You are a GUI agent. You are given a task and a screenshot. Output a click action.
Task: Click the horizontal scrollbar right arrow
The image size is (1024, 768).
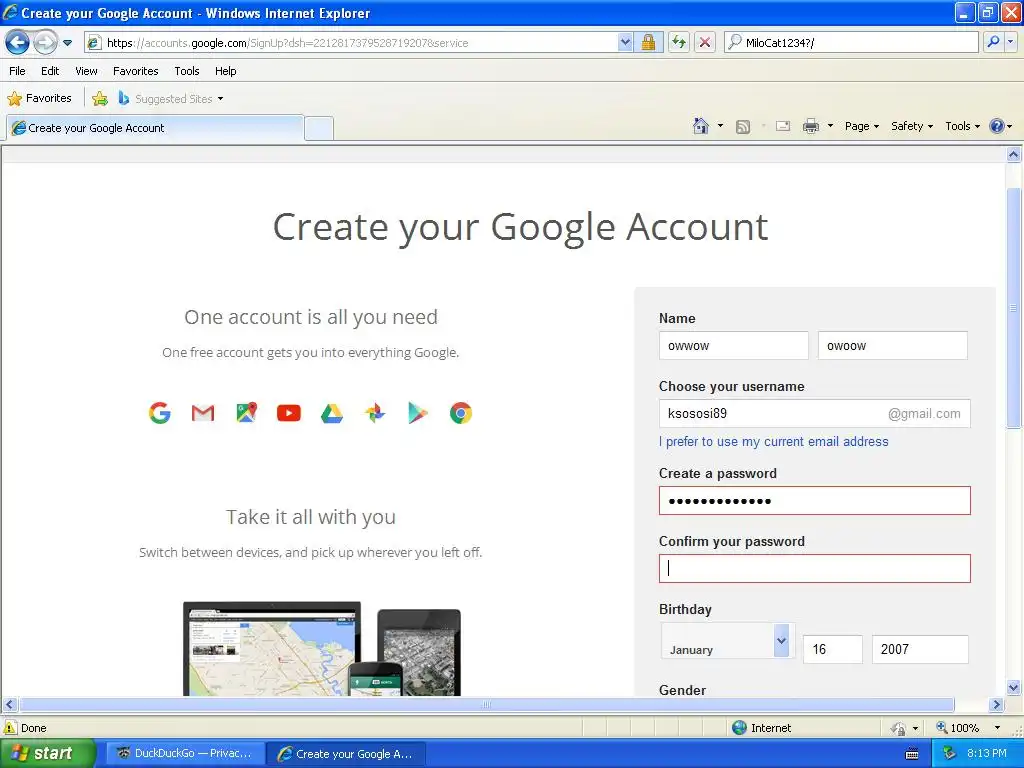coord(997,705)
